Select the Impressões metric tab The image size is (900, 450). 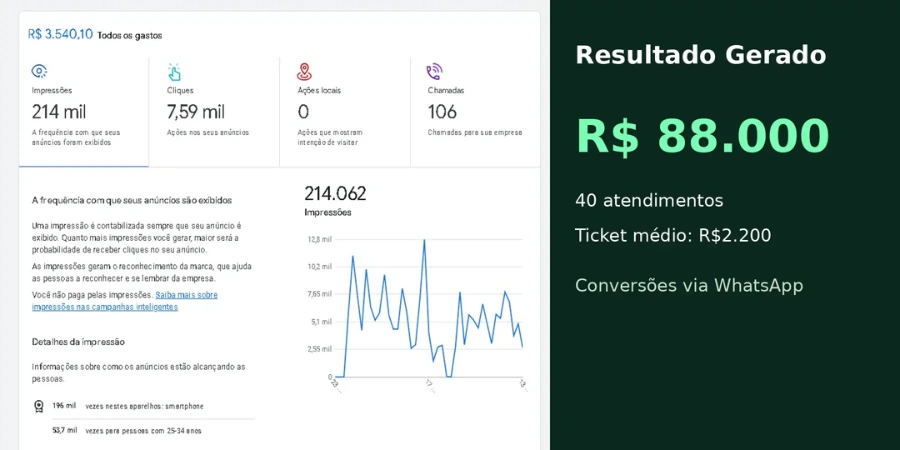[x=84, y=111]
